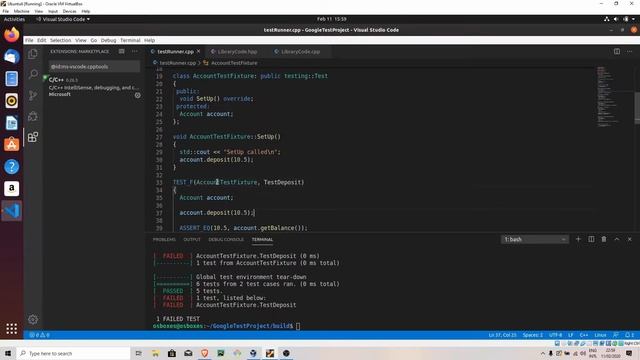Switch to the Debug Console tab
Image resolution: width=640 pixels, height=360 pixels.
click(226, 239)
